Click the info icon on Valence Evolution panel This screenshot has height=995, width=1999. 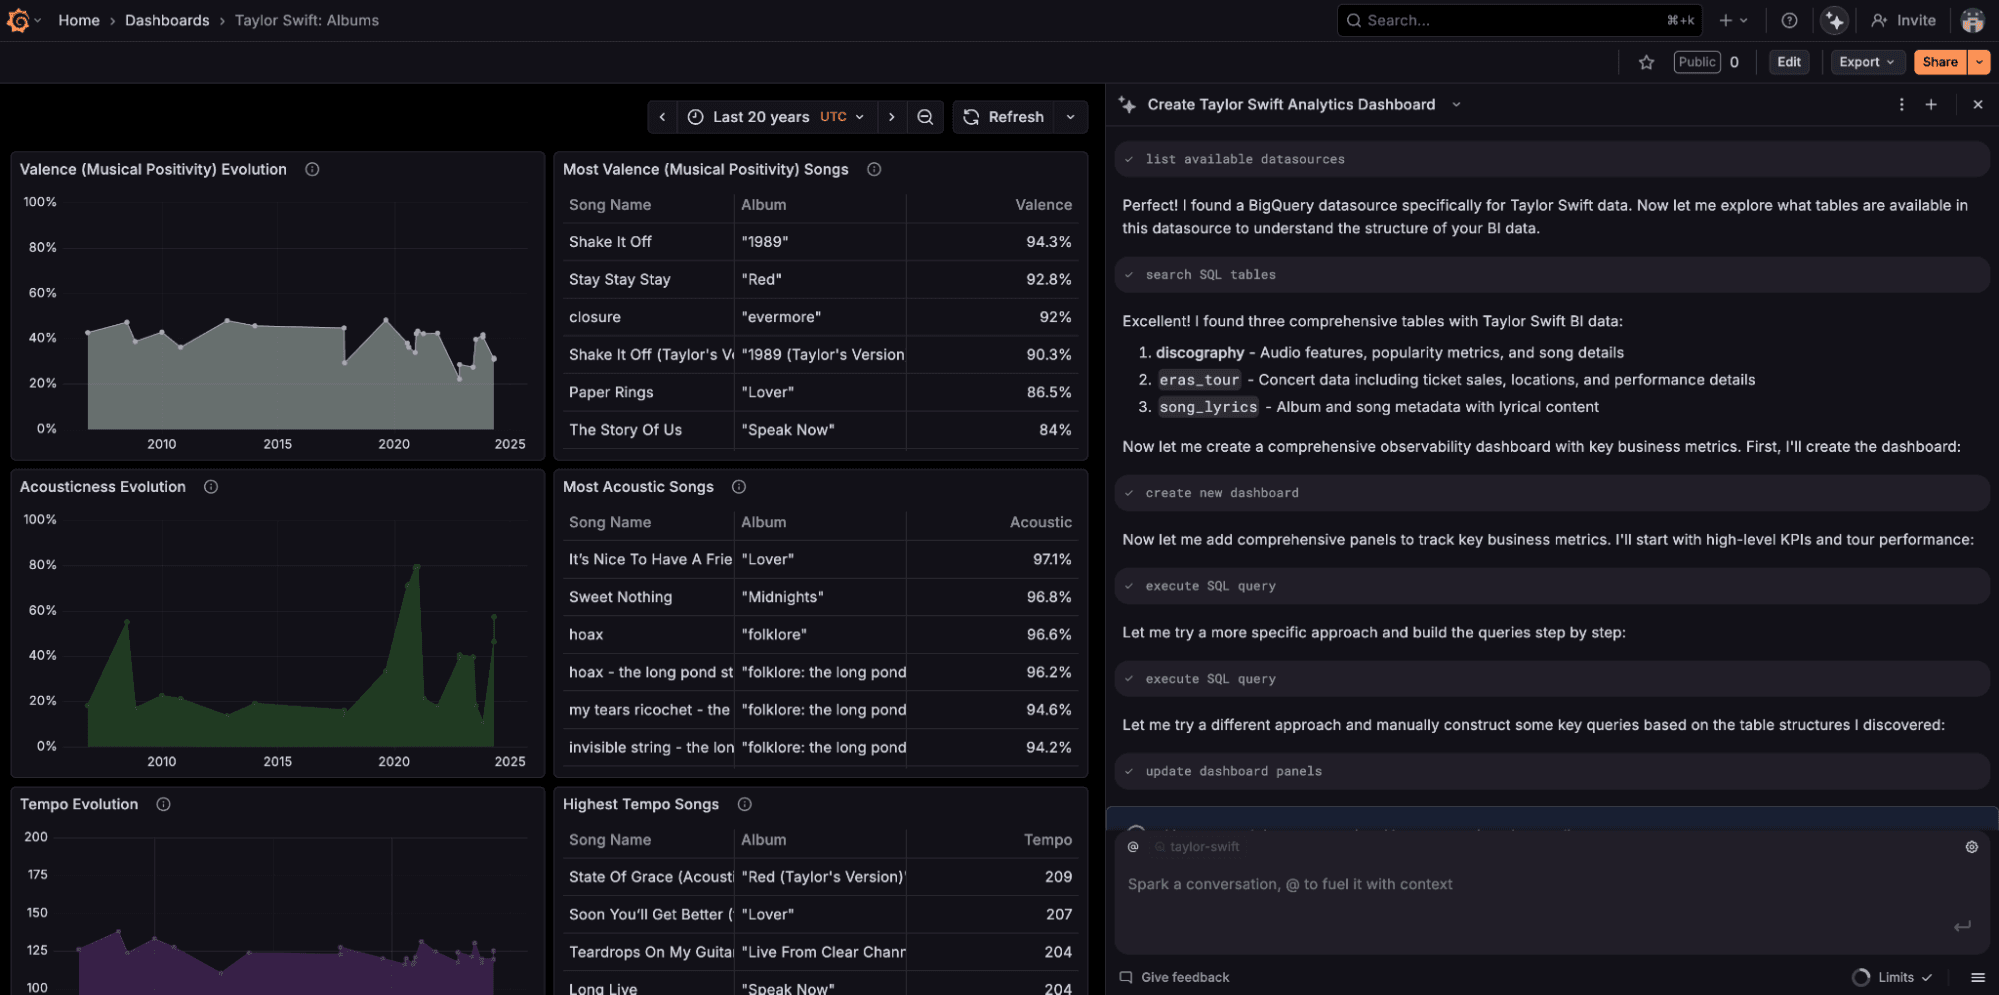[x=311, y=169]
